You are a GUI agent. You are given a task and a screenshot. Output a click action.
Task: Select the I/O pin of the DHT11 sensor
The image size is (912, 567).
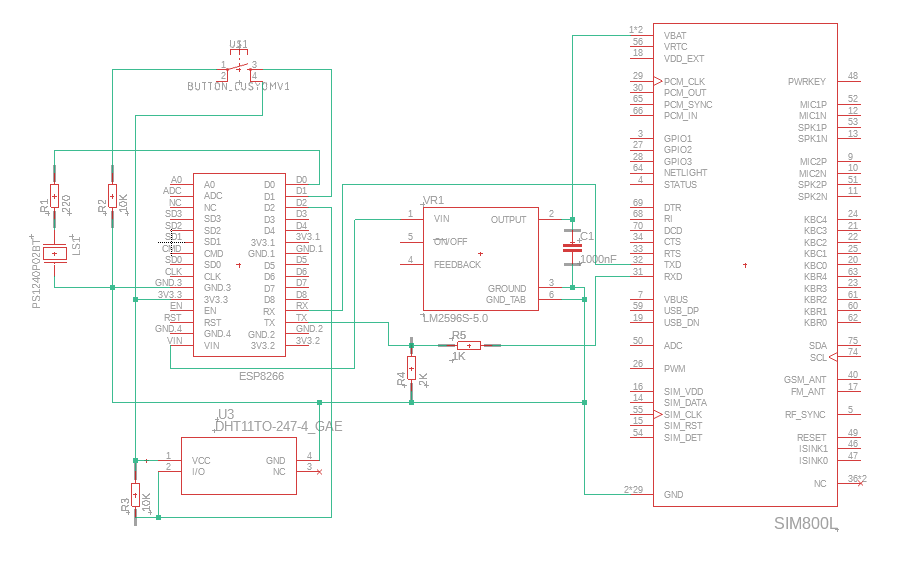pos(199,470)
